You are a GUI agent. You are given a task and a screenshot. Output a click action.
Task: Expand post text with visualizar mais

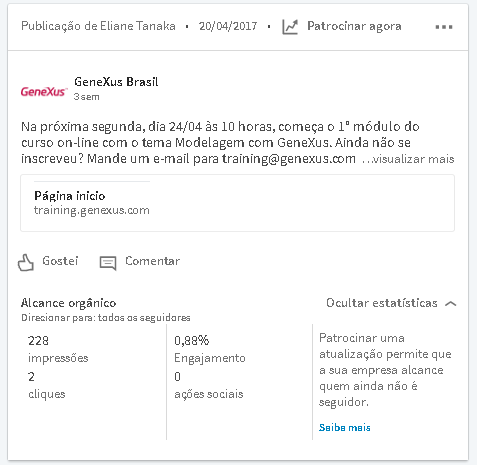408,159
